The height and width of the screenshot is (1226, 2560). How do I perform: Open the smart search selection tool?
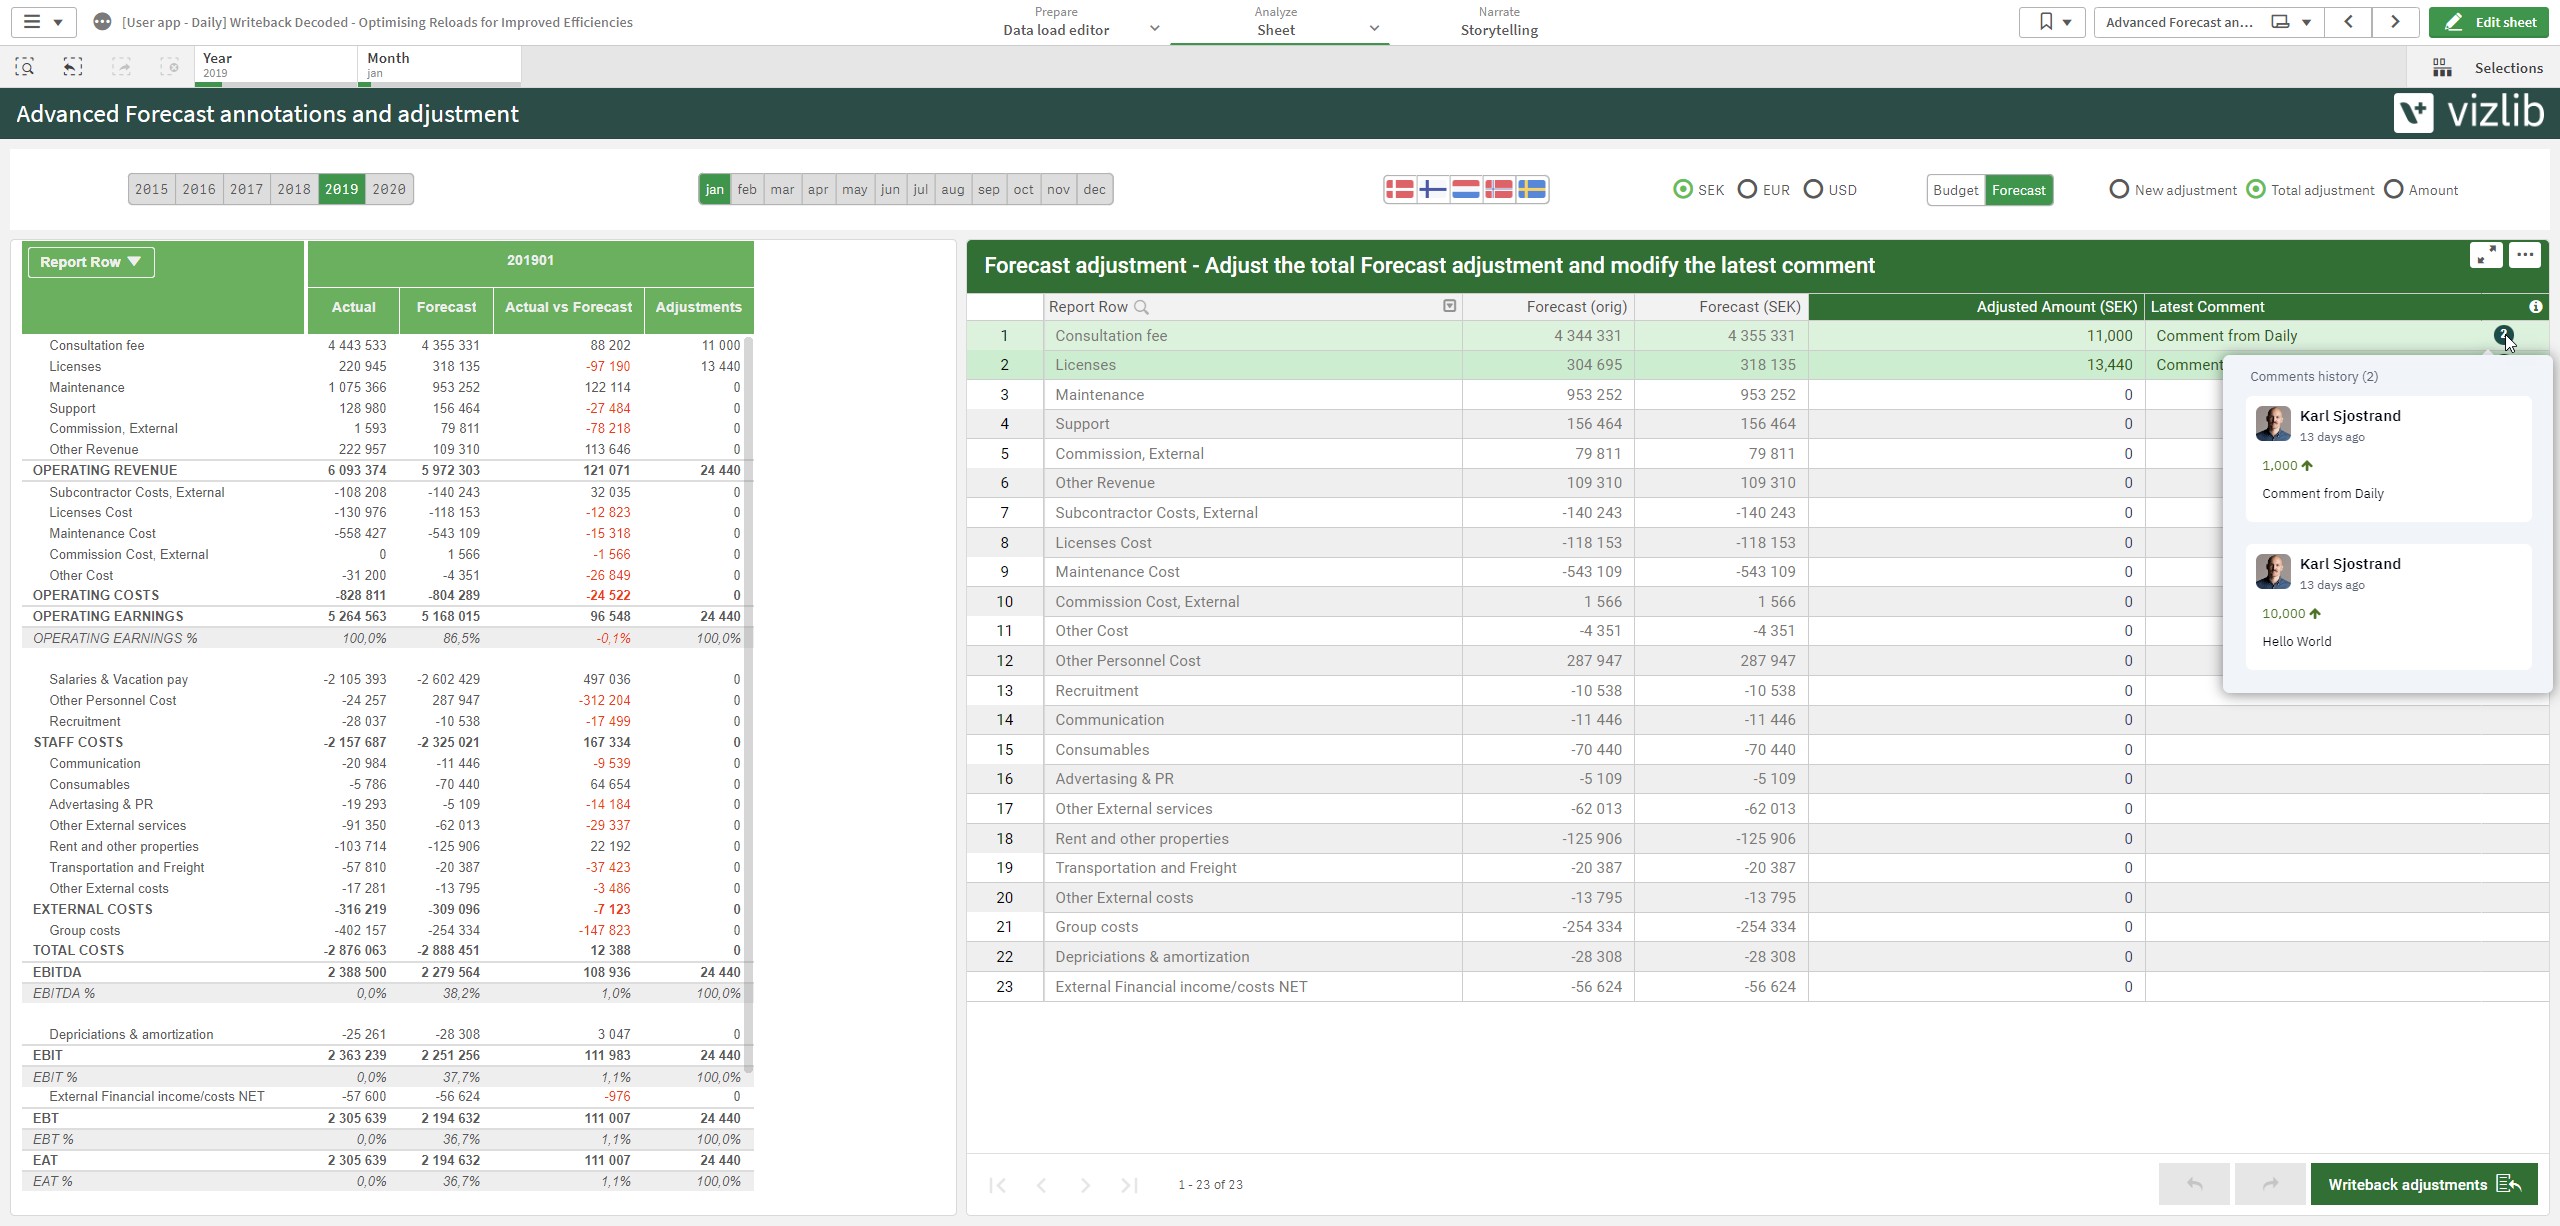[25, 67]
